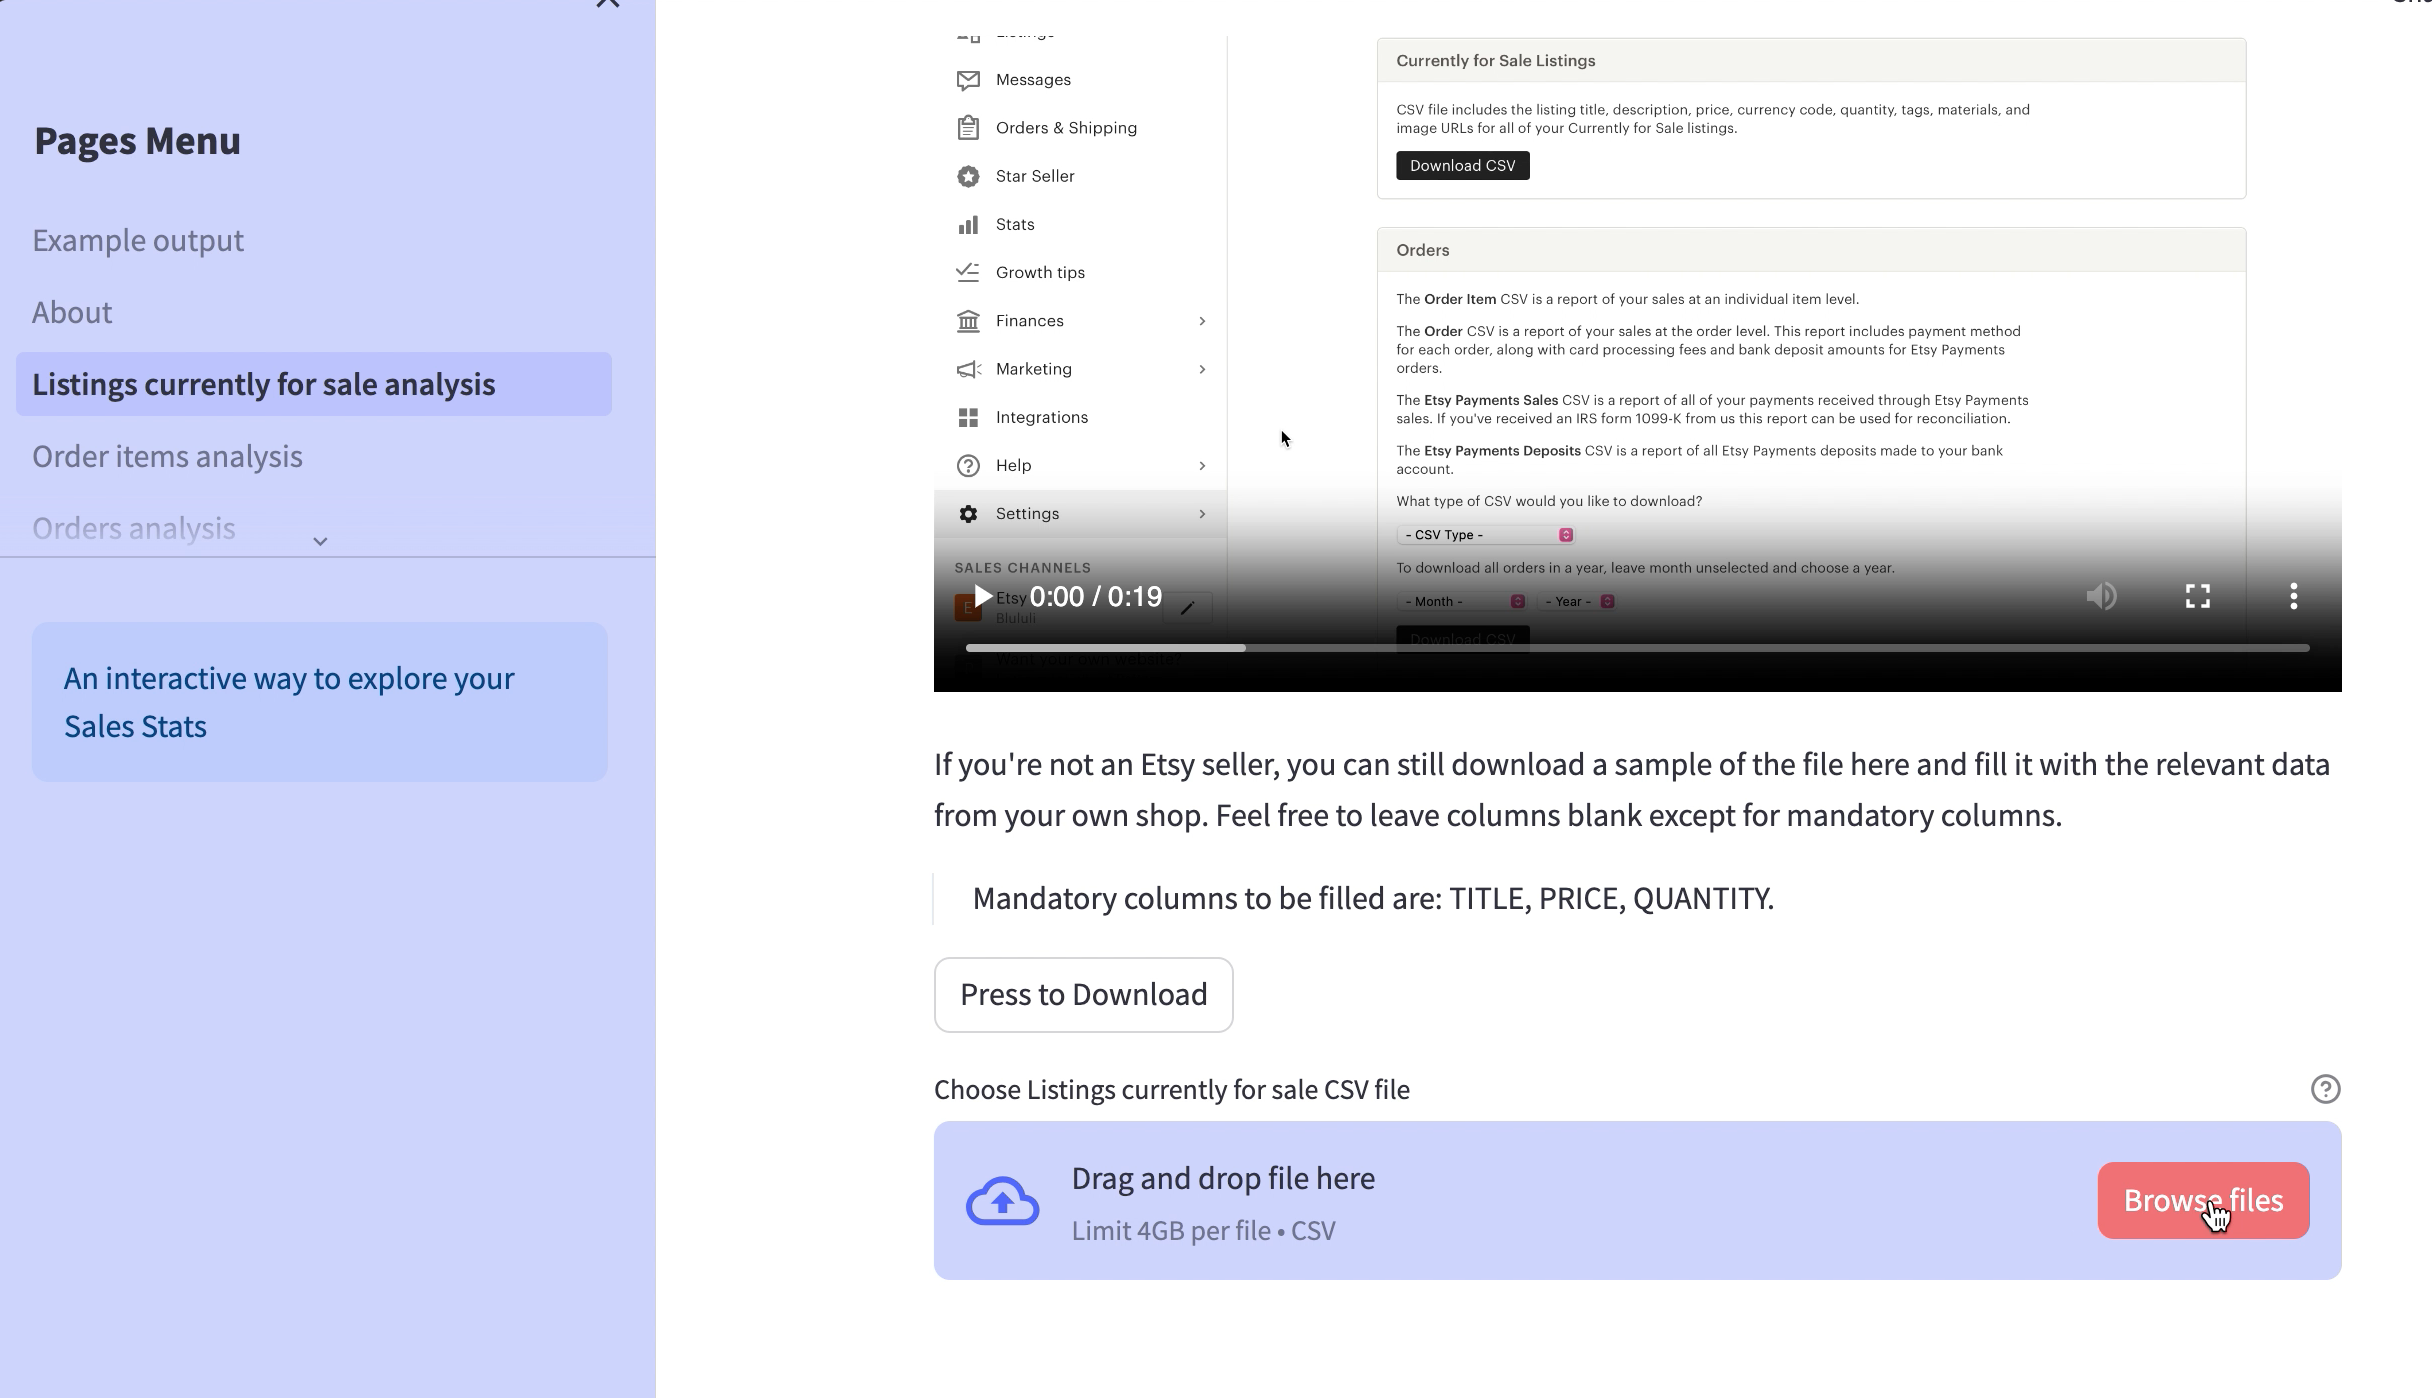Viewport: 2432px width, 1398px height.
Task: Click the Mandatory columns note text
Action: tap(1373, 898)
